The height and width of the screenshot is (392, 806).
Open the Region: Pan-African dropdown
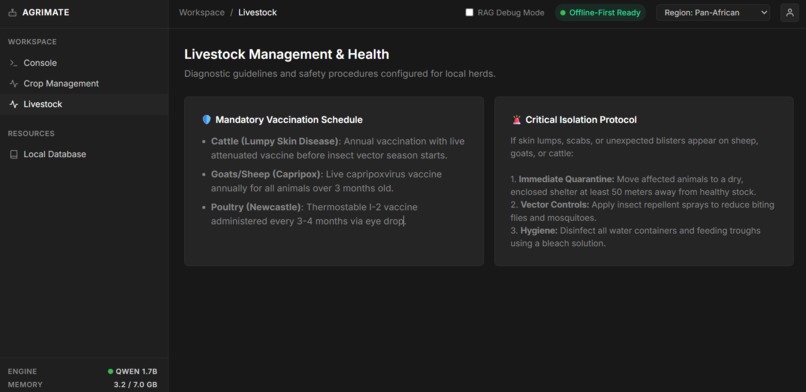713,12
